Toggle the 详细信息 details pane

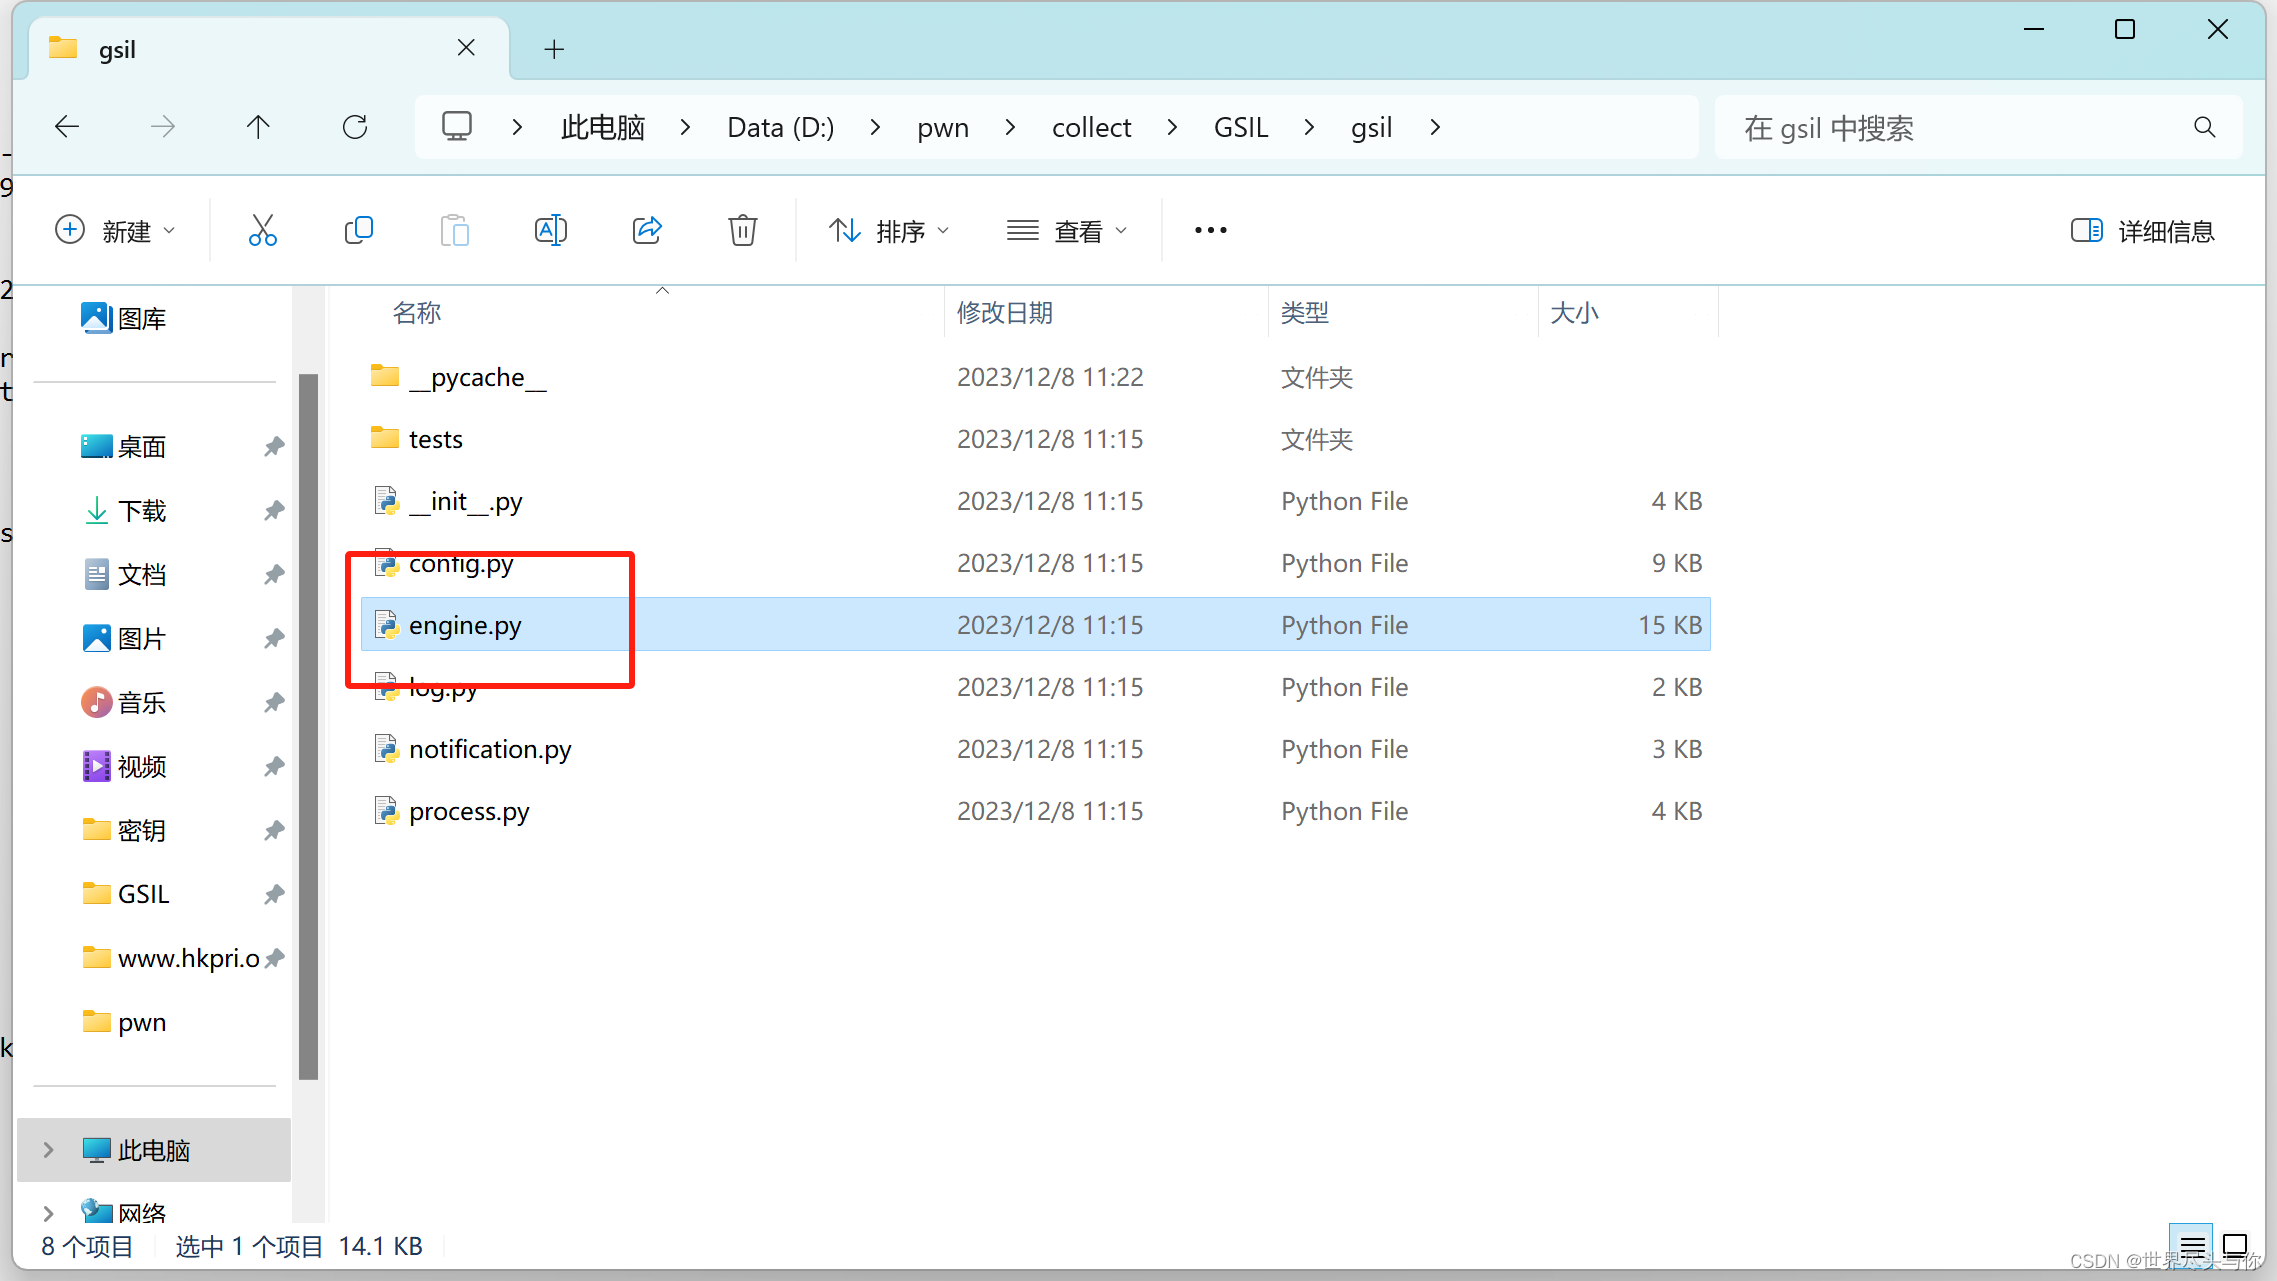[2141, 230]
